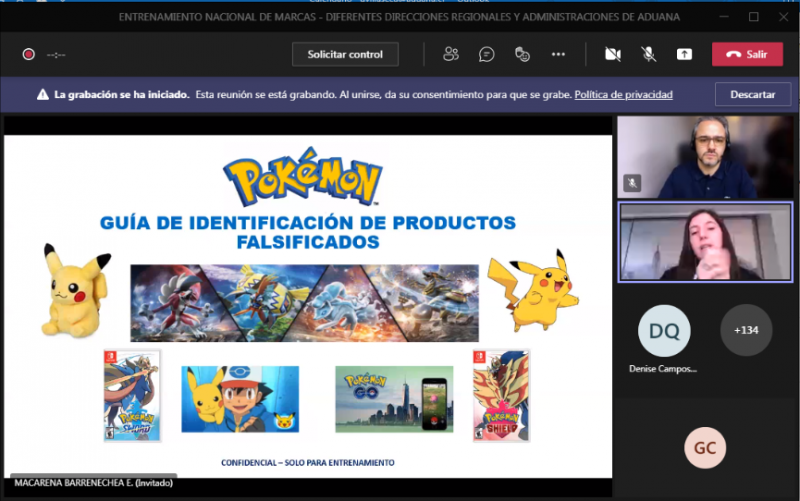Viewport: 800px width, 501px height.
Task: Select the active speaker woman video tile
Action: coord(705,242)
